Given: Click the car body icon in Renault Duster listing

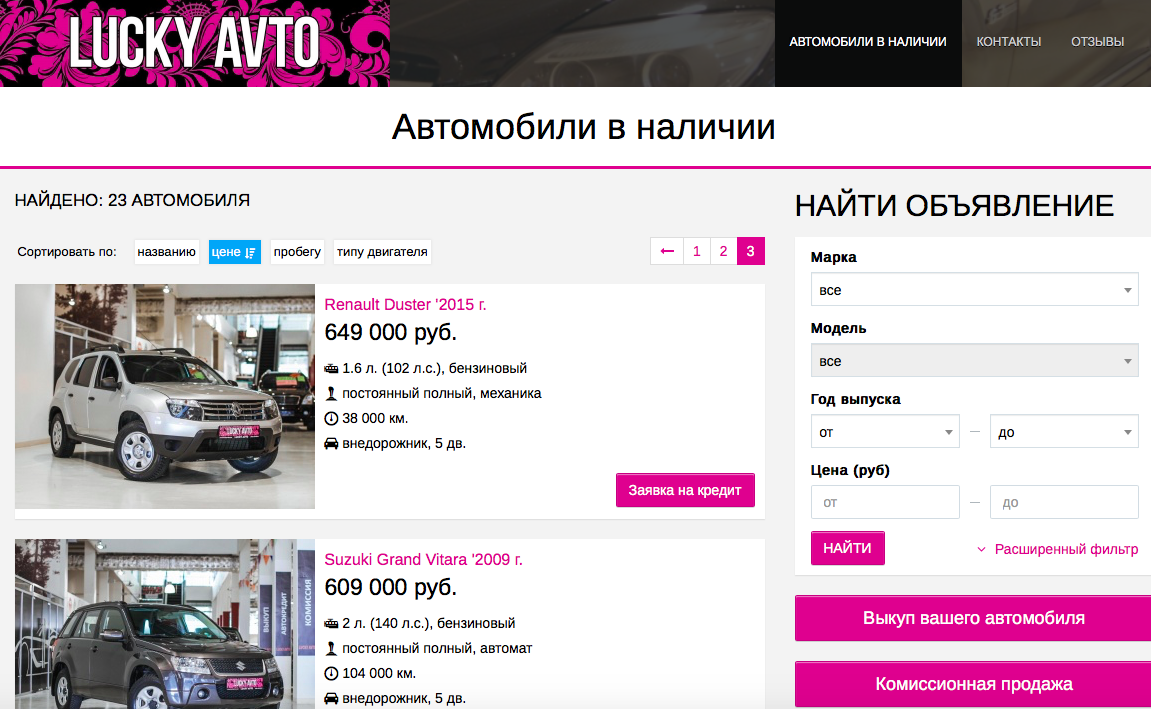Looking at the screenshot, I should tap(331, 443).
